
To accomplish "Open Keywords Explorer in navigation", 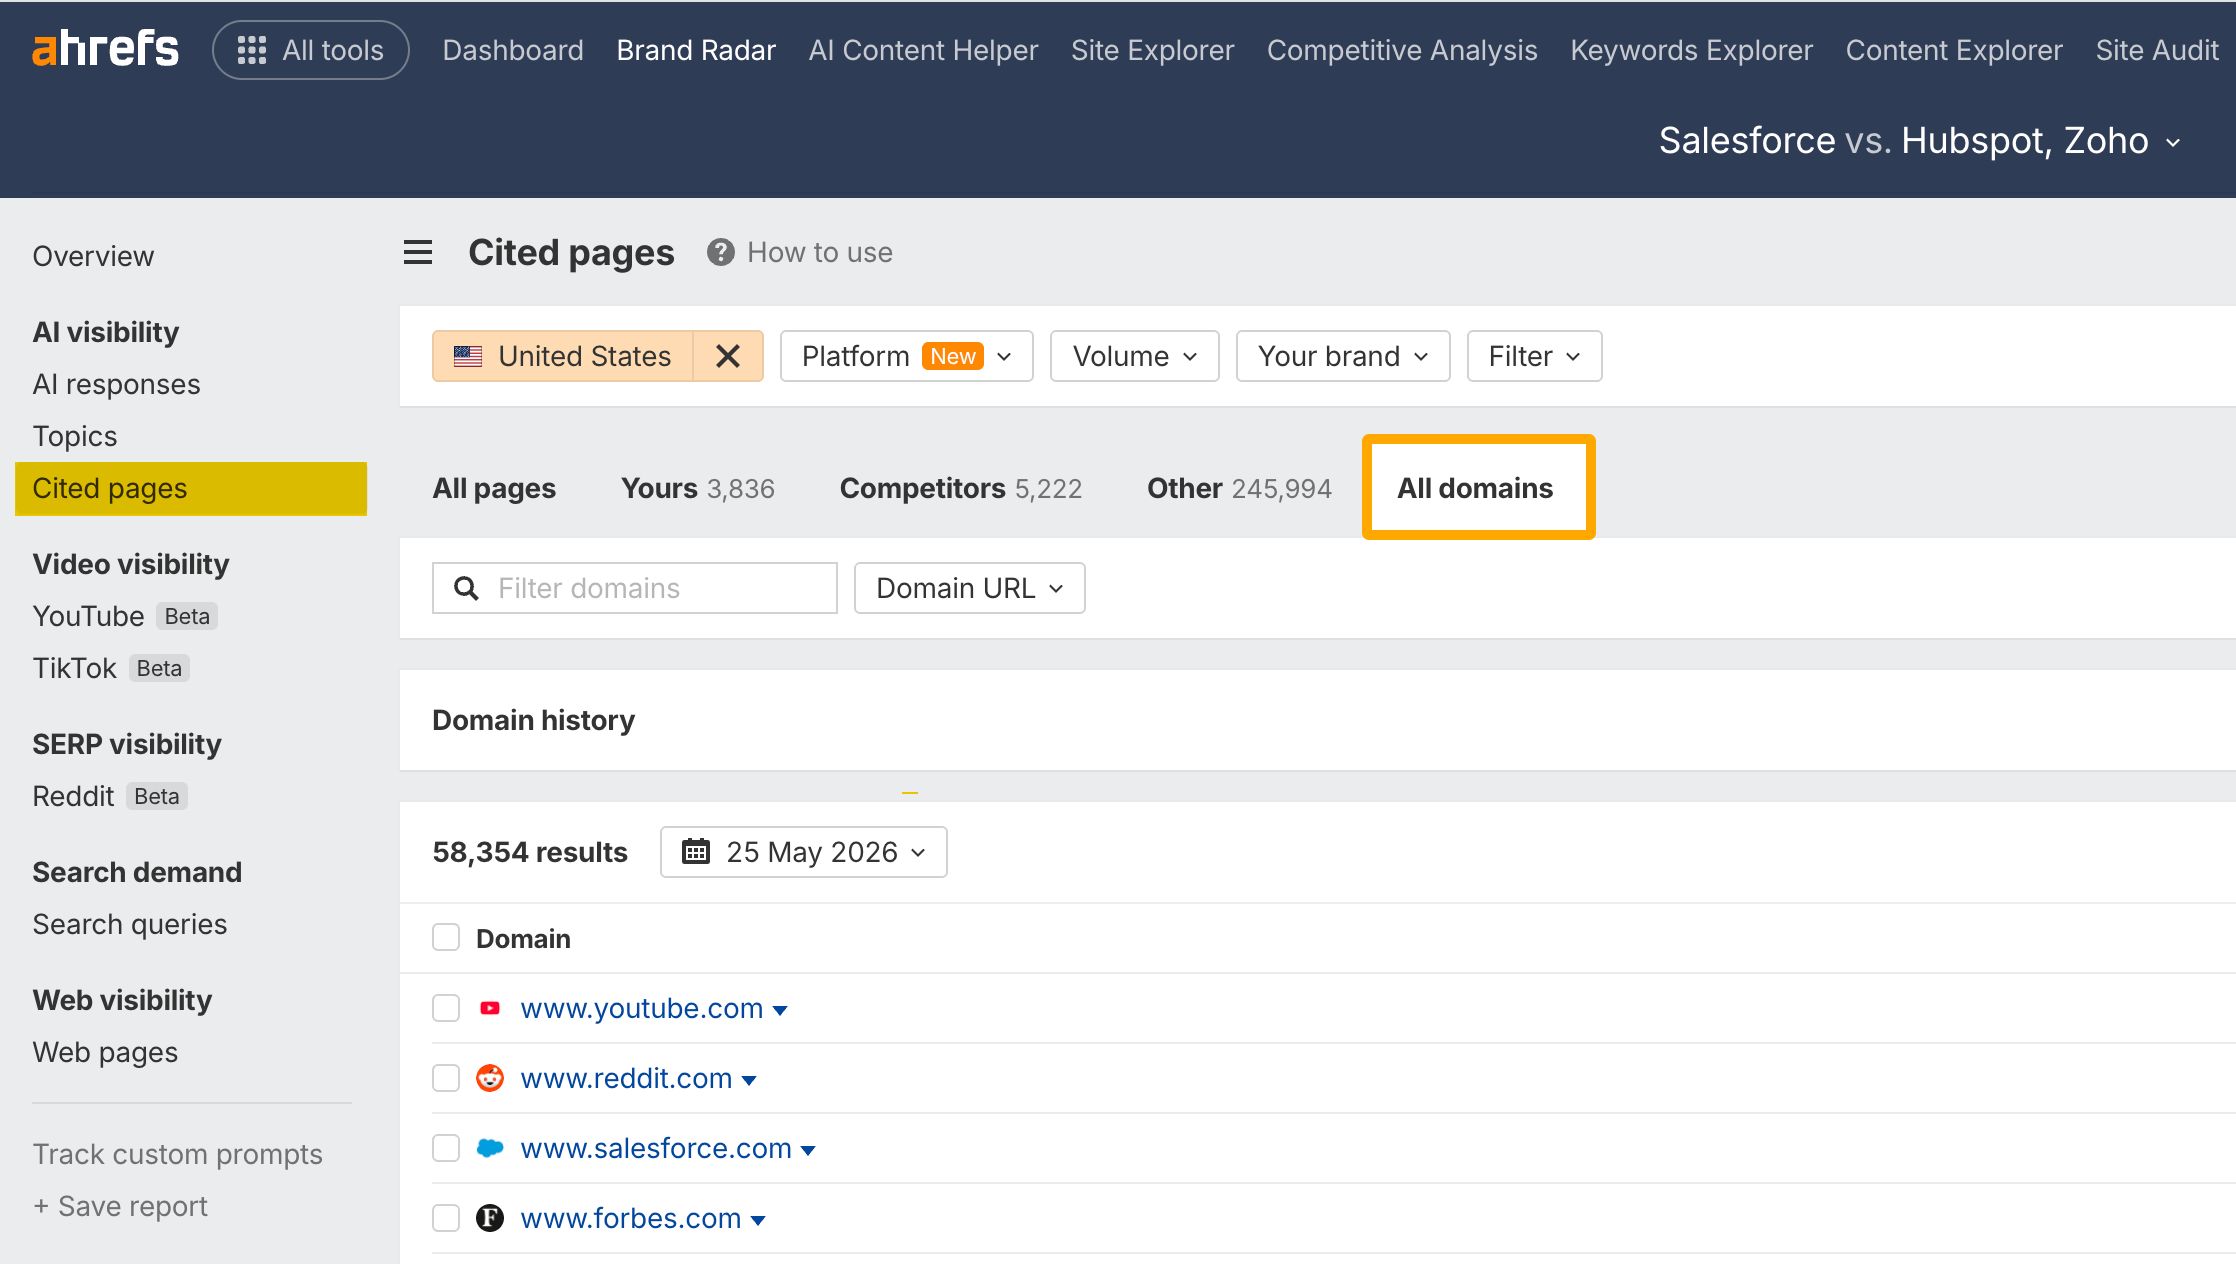I will click(1691, 50).
